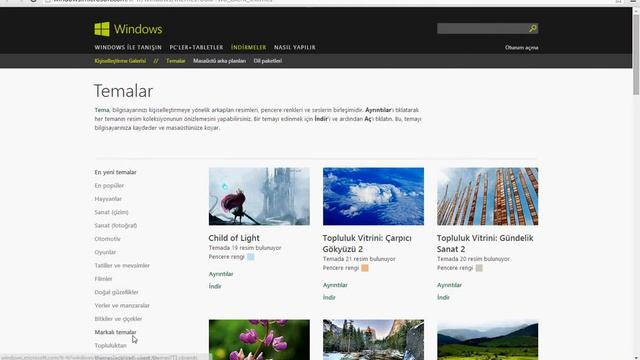Select Temalar in the sub navigation
This screenshot has height=360, width=640.
pyautogui.click(x=176, y=61)
